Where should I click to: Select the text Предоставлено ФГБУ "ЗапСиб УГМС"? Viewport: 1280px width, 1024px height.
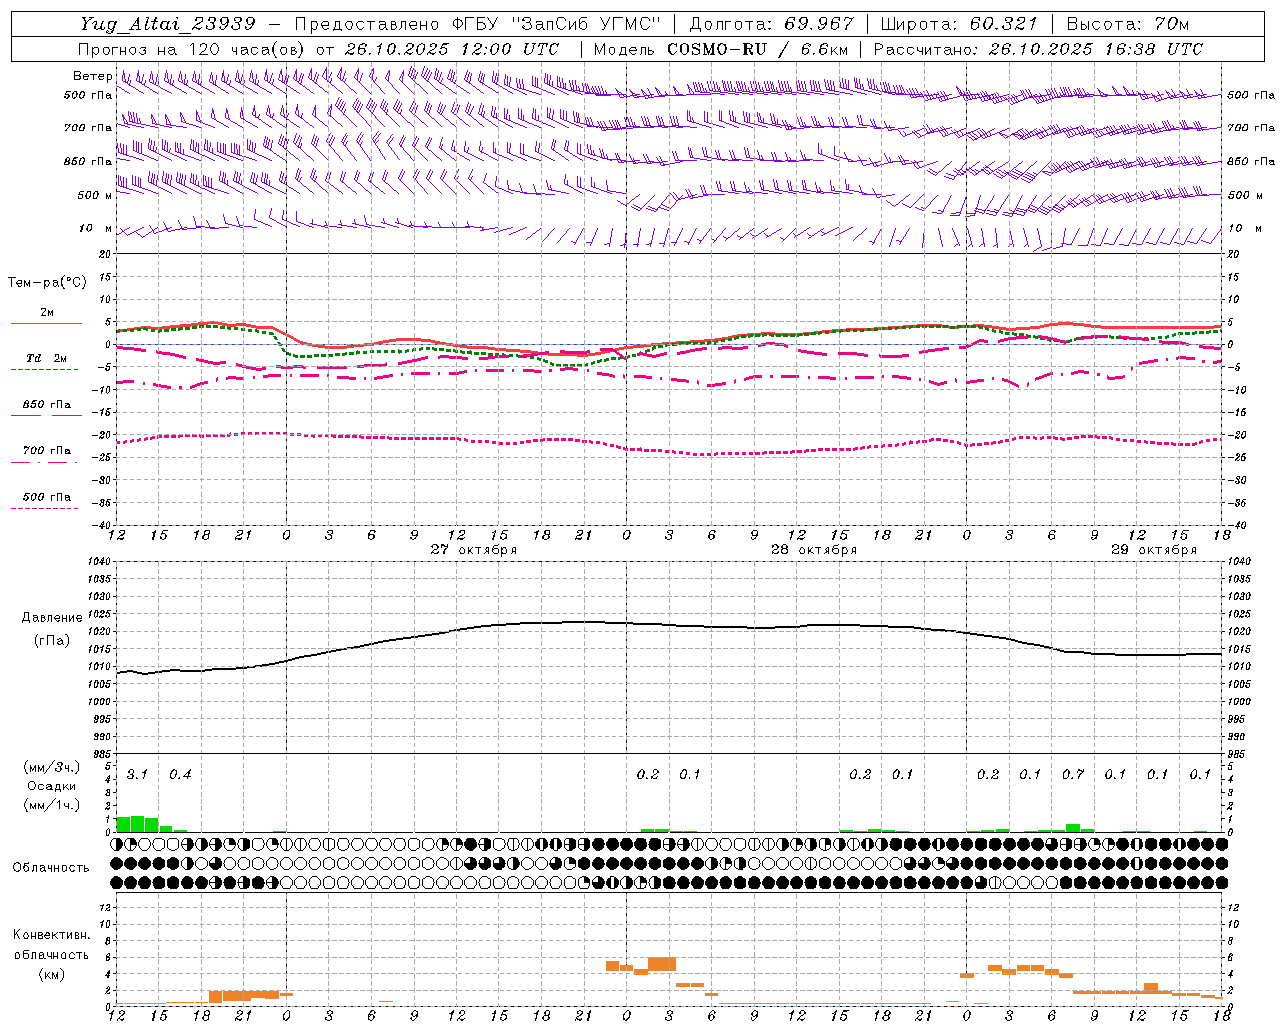coord(479,24)
